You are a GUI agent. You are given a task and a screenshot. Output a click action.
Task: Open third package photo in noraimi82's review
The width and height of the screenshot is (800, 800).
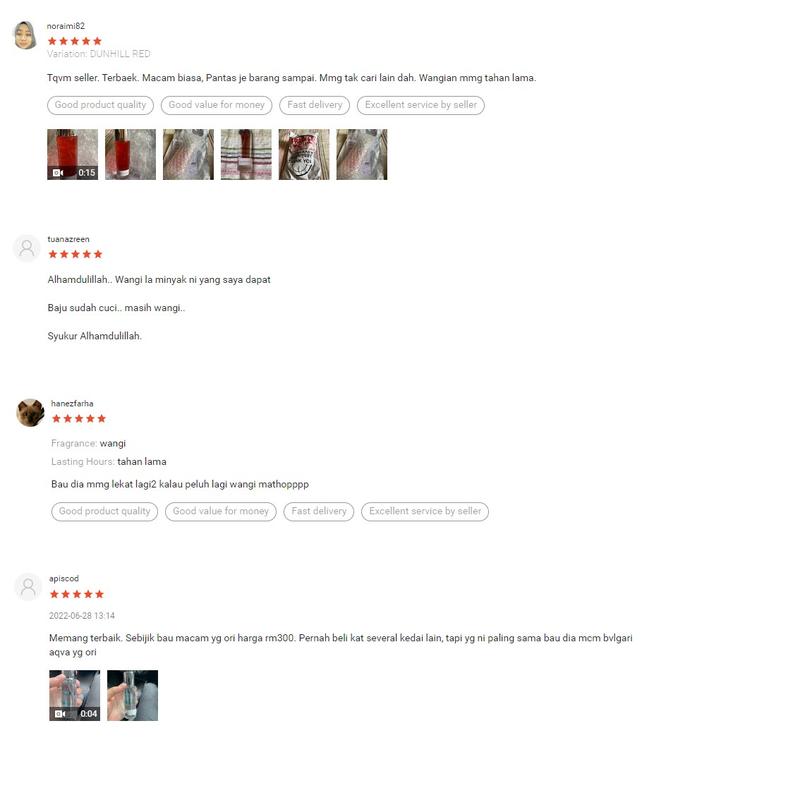click(x=188, y=155)
